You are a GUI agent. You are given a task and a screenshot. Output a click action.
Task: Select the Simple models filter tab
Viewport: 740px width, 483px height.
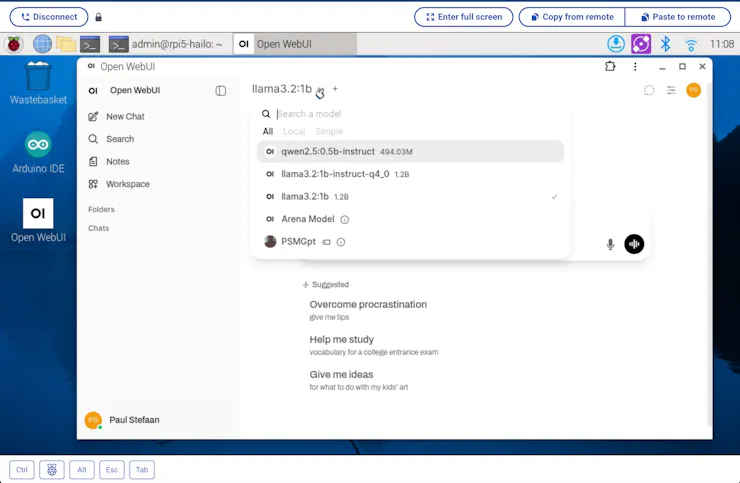(329, 131)
